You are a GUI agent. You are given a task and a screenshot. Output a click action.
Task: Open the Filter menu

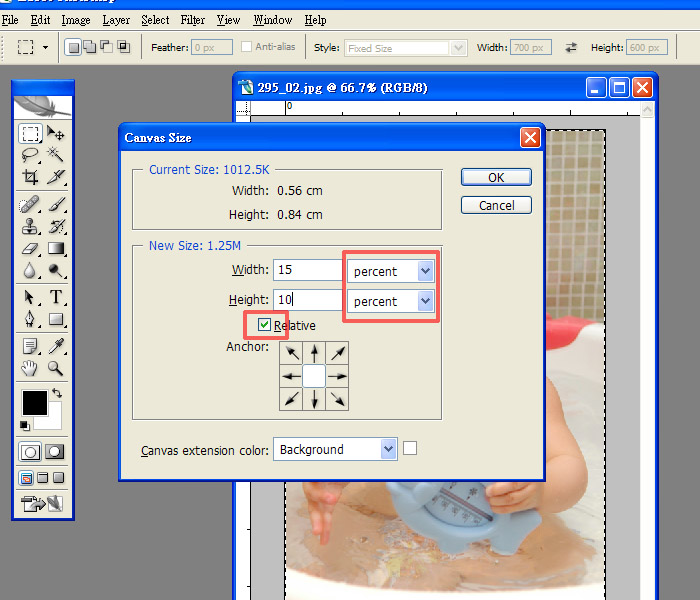tap(193, 20)
